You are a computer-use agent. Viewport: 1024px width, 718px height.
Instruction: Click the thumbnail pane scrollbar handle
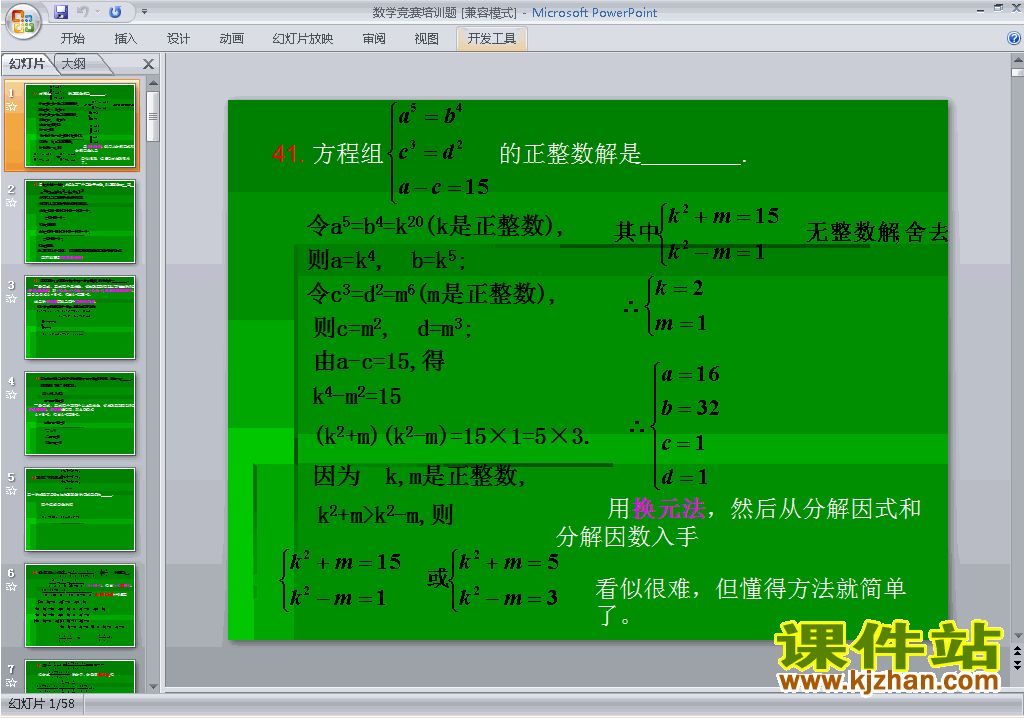(x=153, y=116)
